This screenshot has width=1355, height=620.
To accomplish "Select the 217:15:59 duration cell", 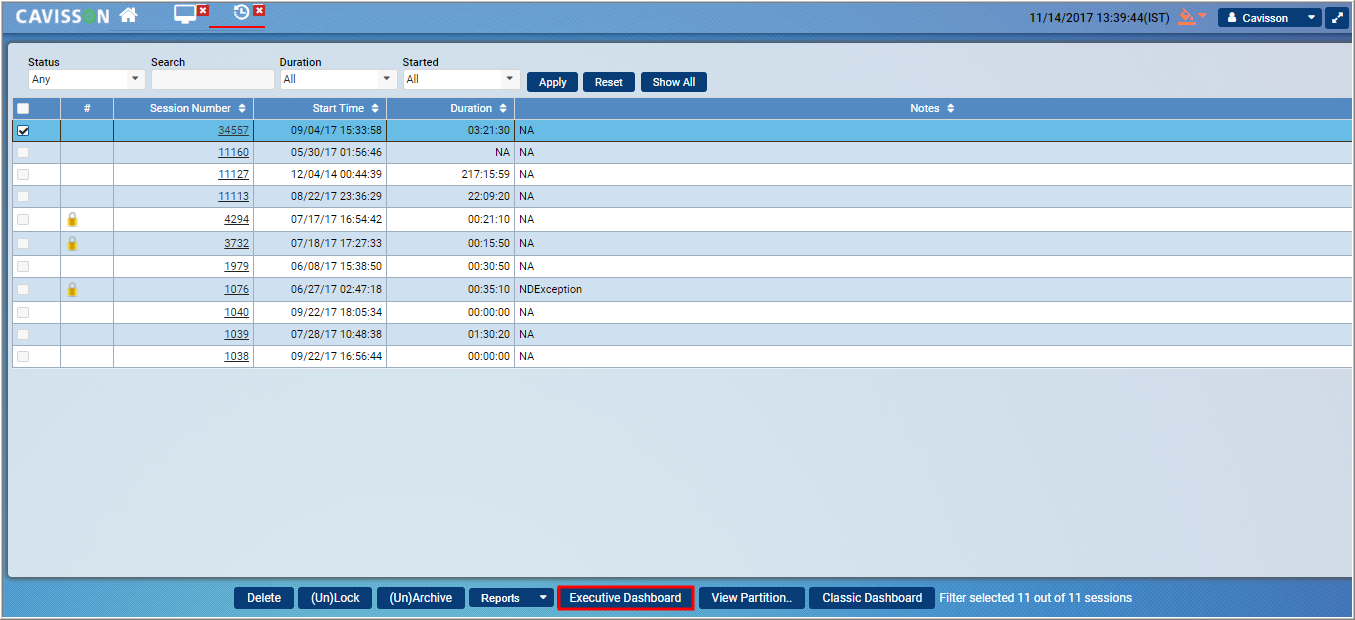I will click(450, 174).
